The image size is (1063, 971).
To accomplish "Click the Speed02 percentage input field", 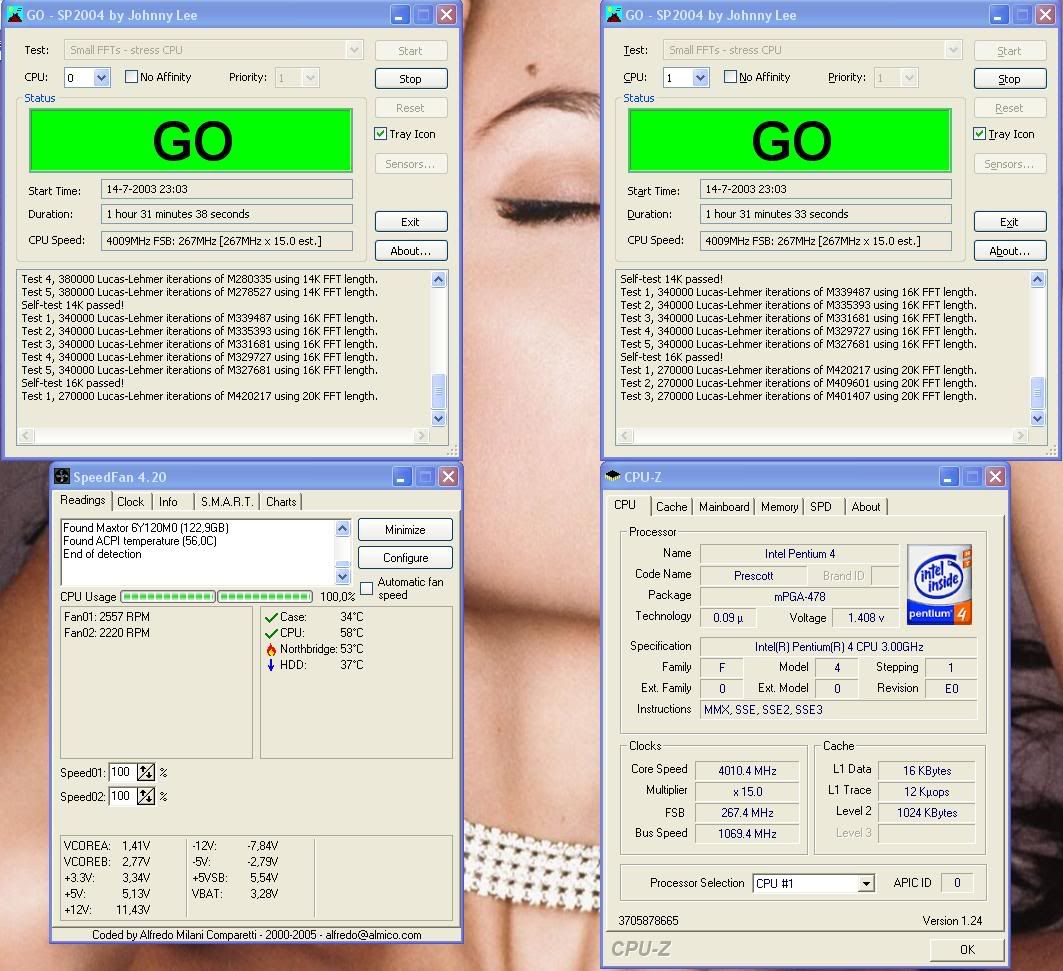I will [120, 797].
